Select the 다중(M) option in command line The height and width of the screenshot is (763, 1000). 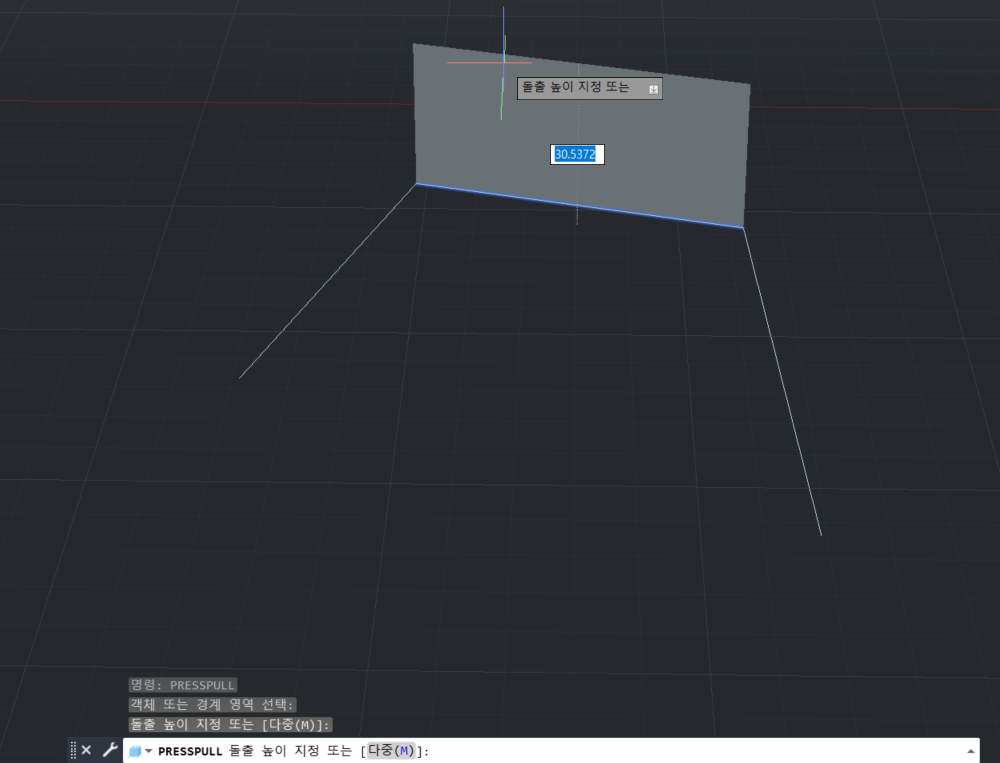click(391, 751)
